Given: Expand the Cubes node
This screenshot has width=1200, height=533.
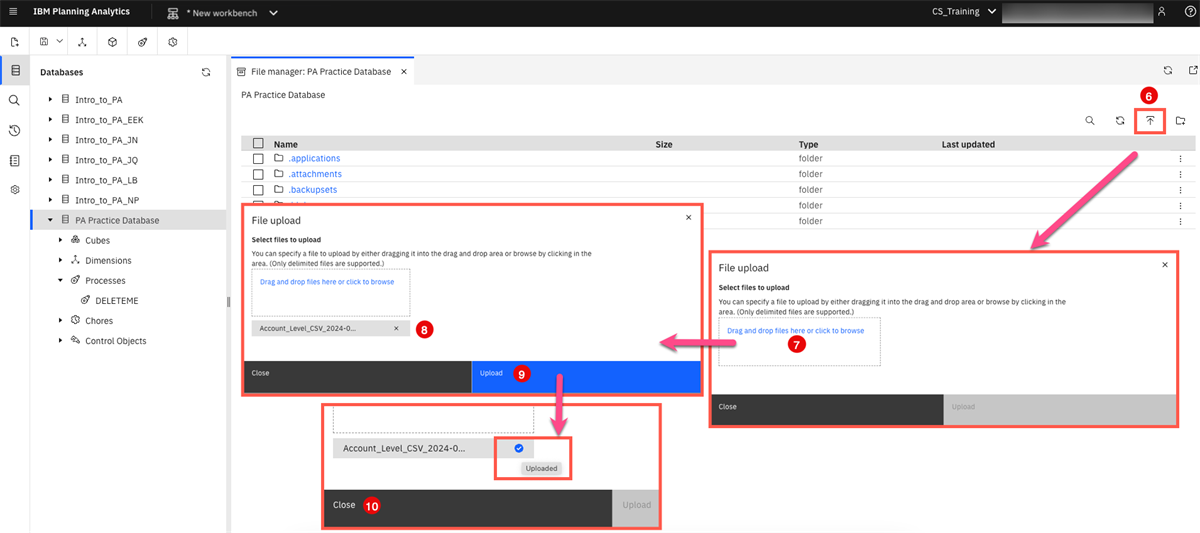Looking at the screenshot, I should pos(61,240).
